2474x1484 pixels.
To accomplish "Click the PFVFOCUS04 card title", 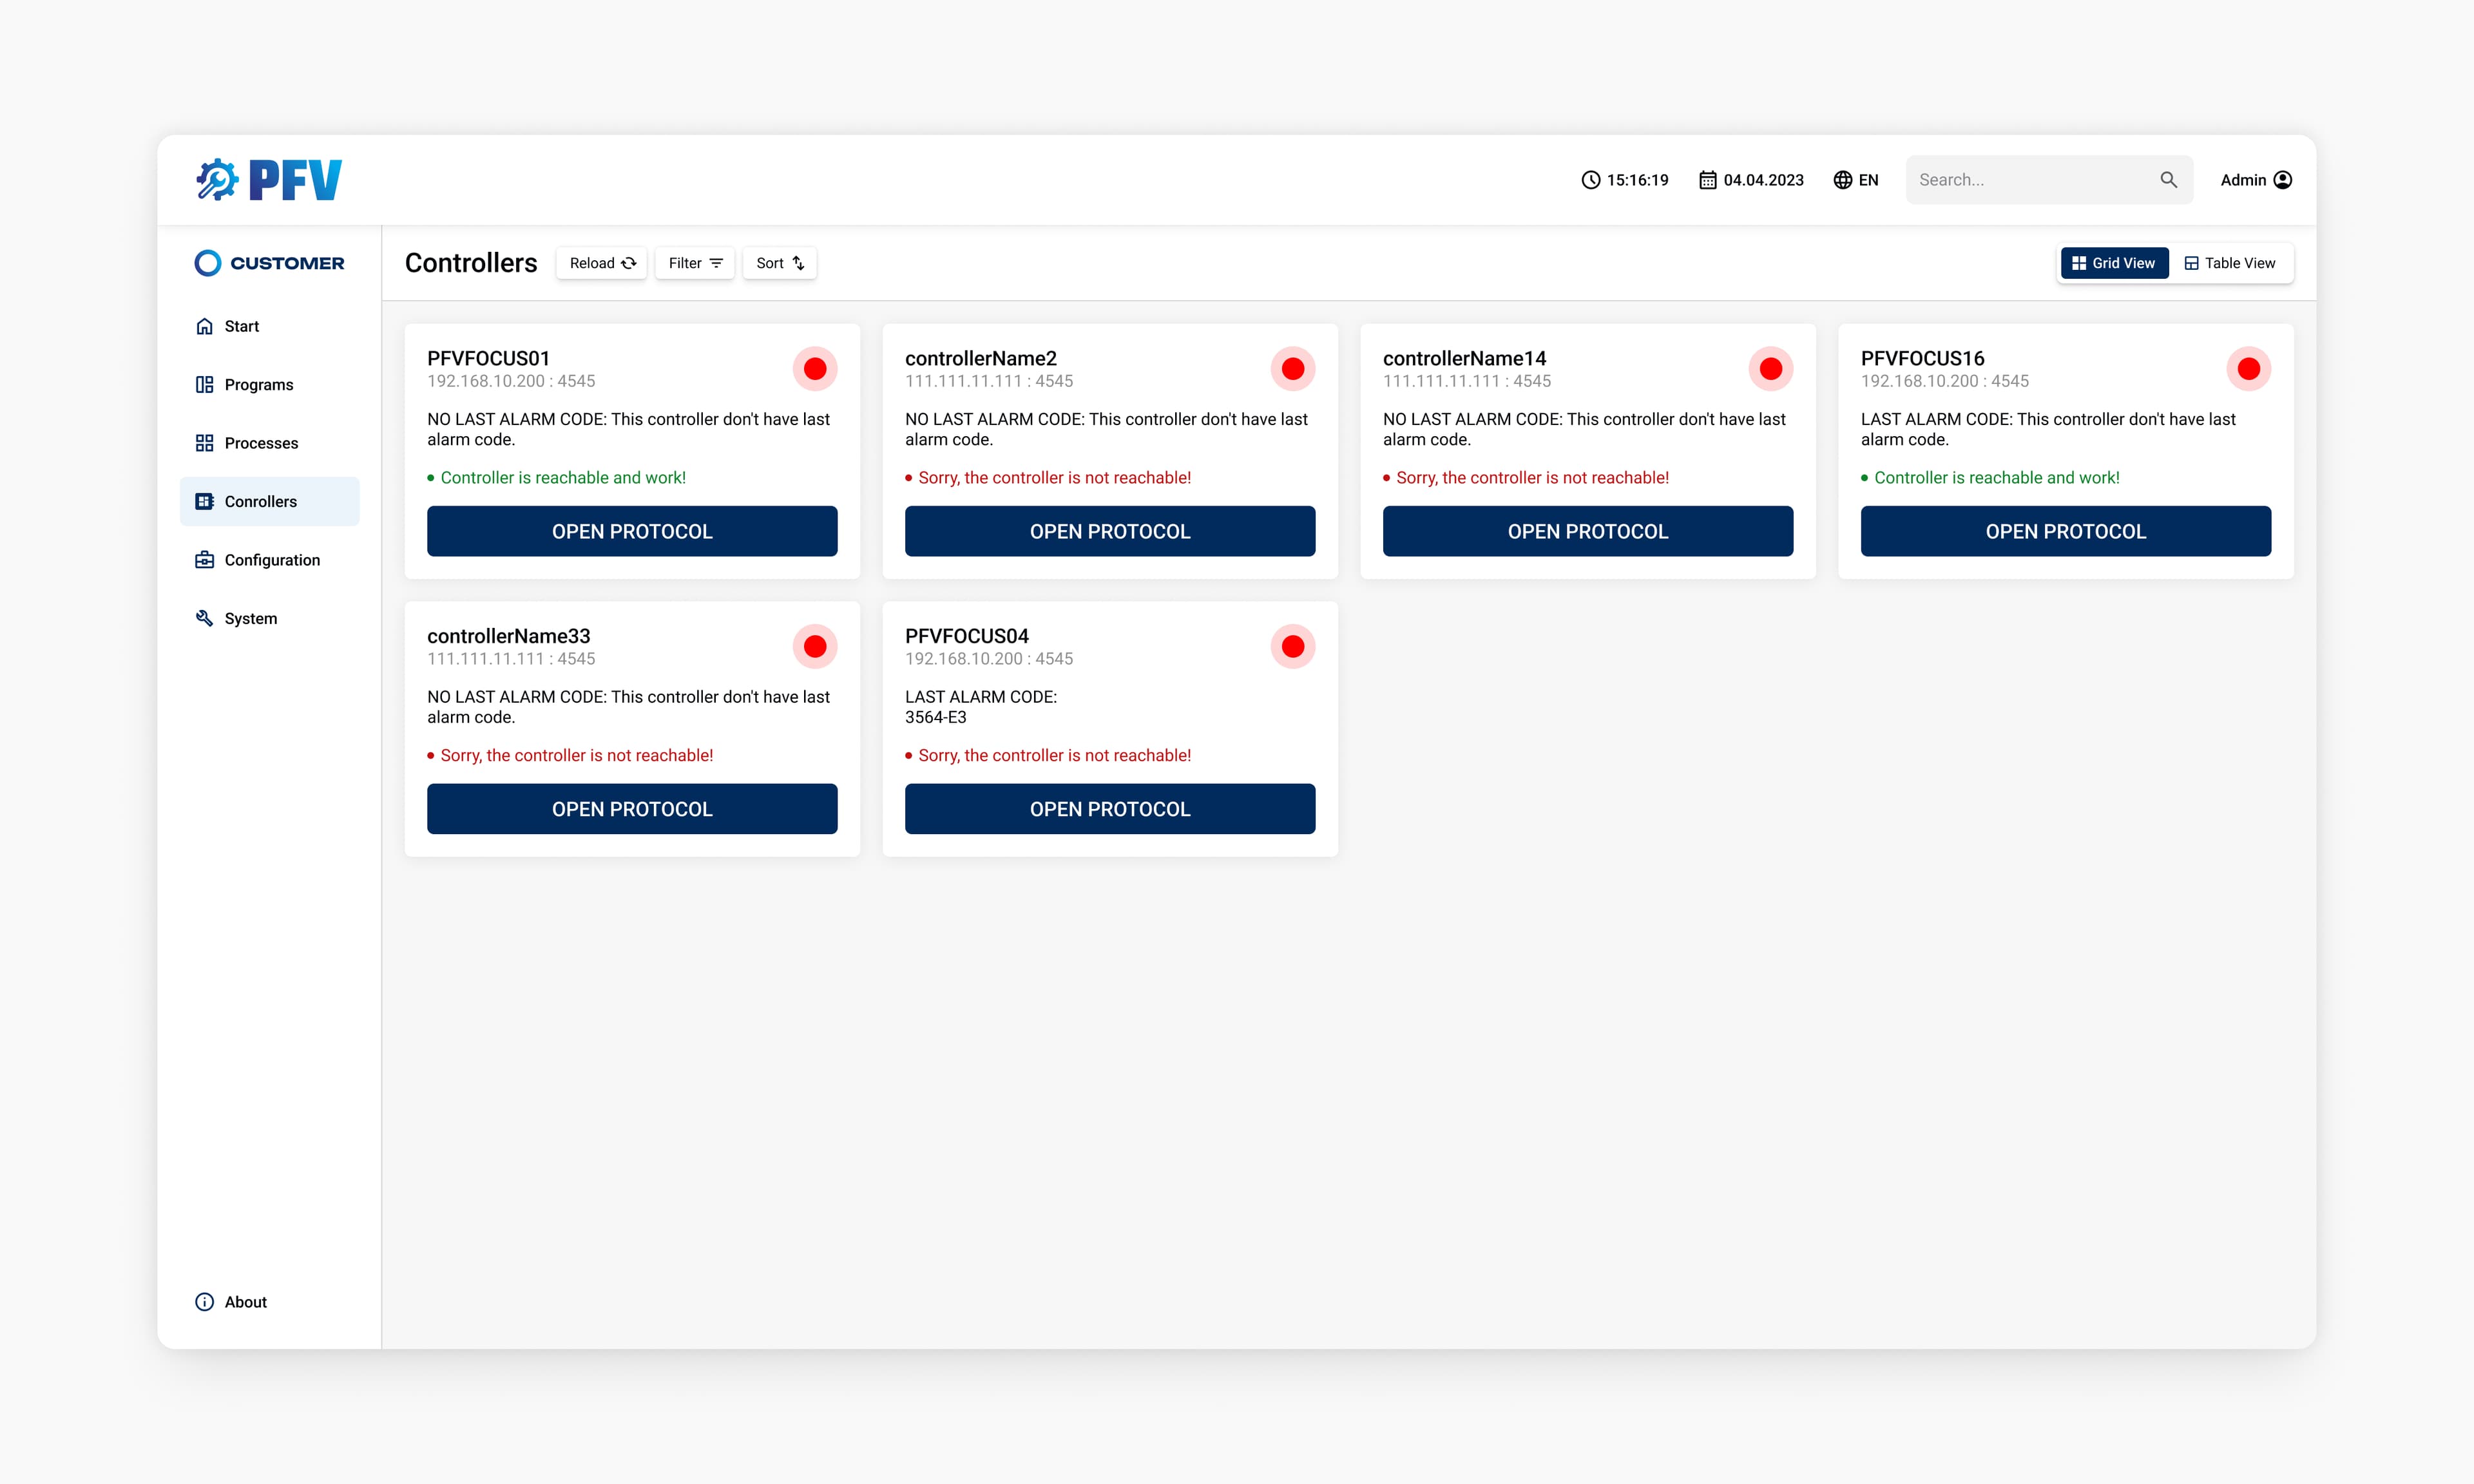I will point(967,636).
